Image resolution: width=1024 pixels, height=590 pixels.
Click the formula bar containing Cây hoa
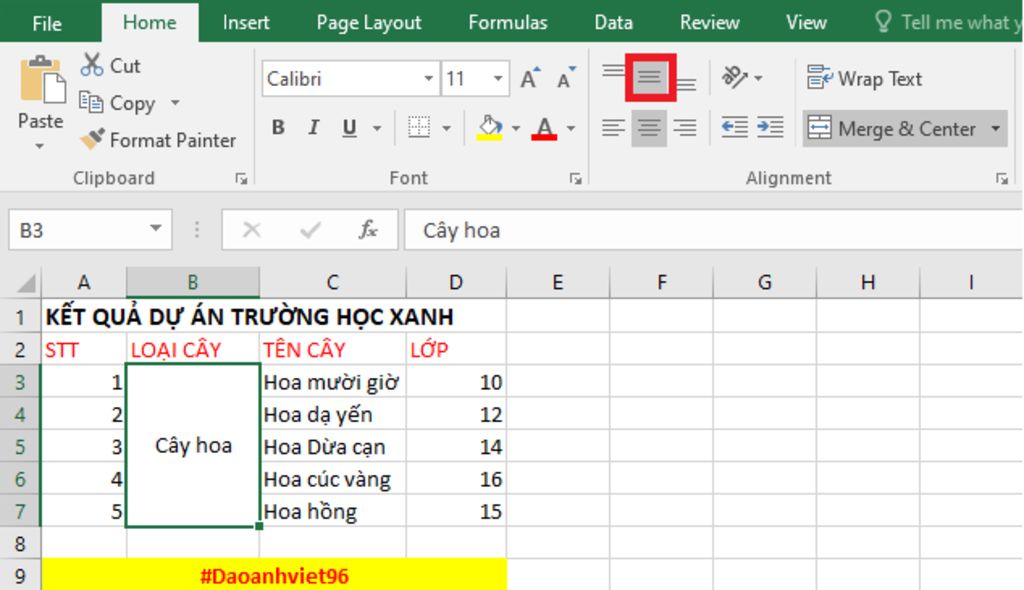pyautogui.click(x=713, y=230)
